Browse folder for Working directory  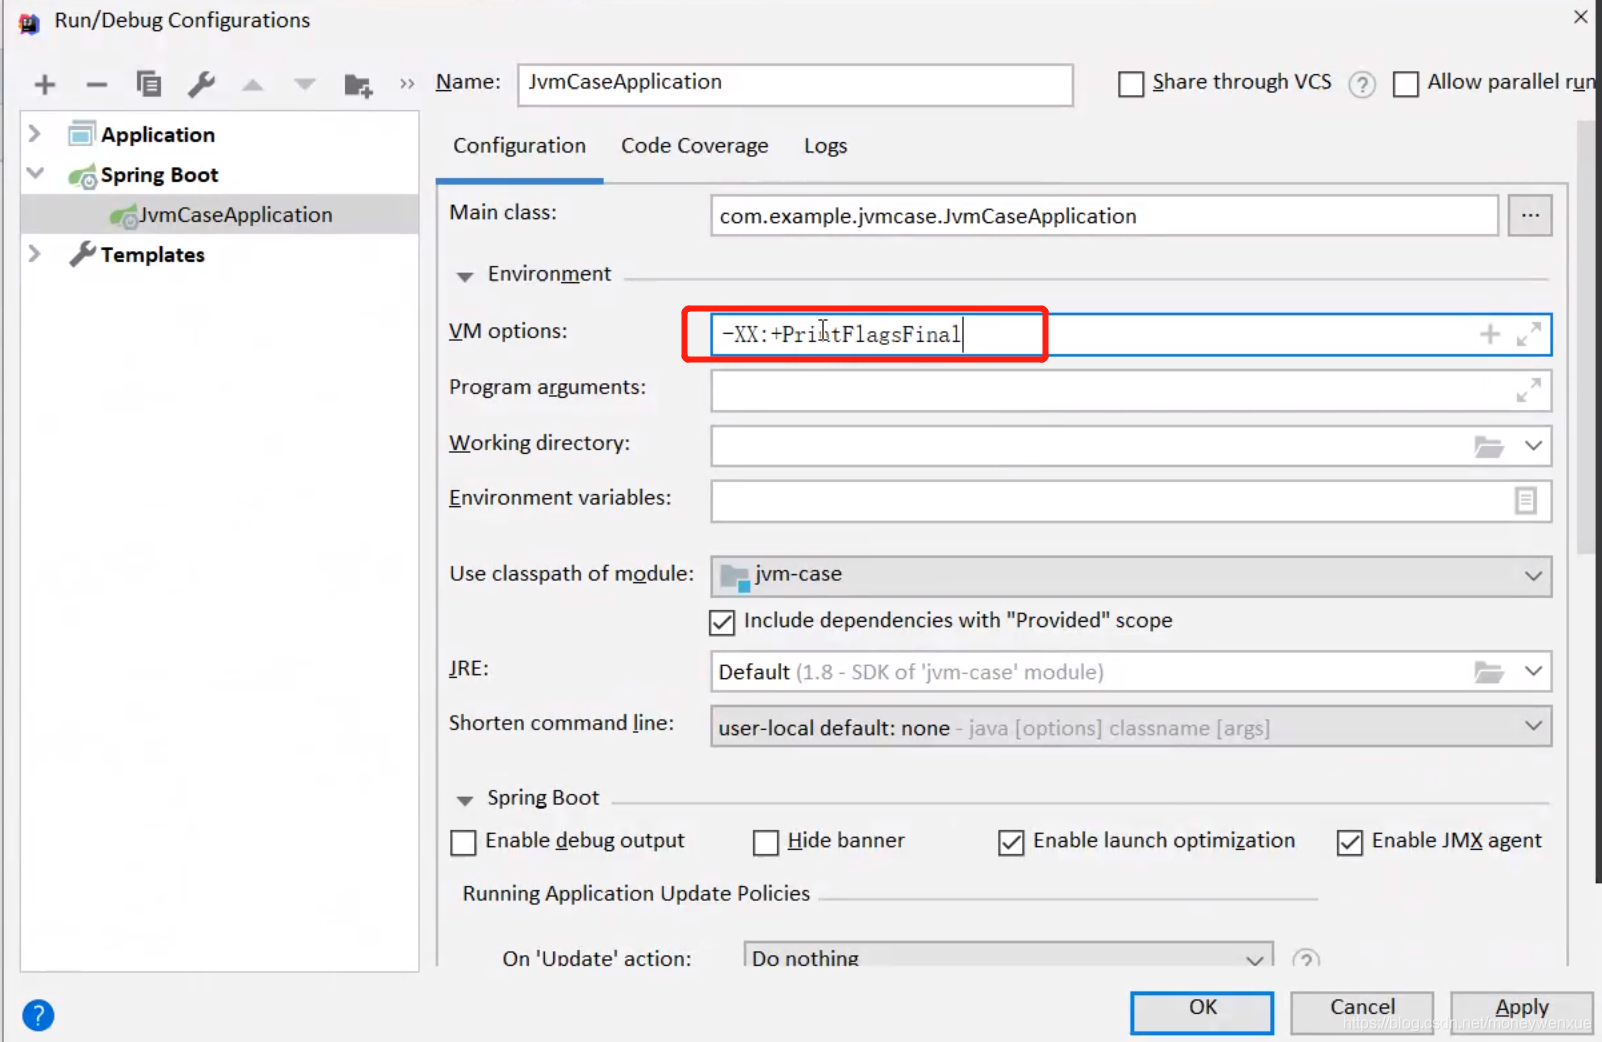pyautogui.click(x=1489, y=446)
